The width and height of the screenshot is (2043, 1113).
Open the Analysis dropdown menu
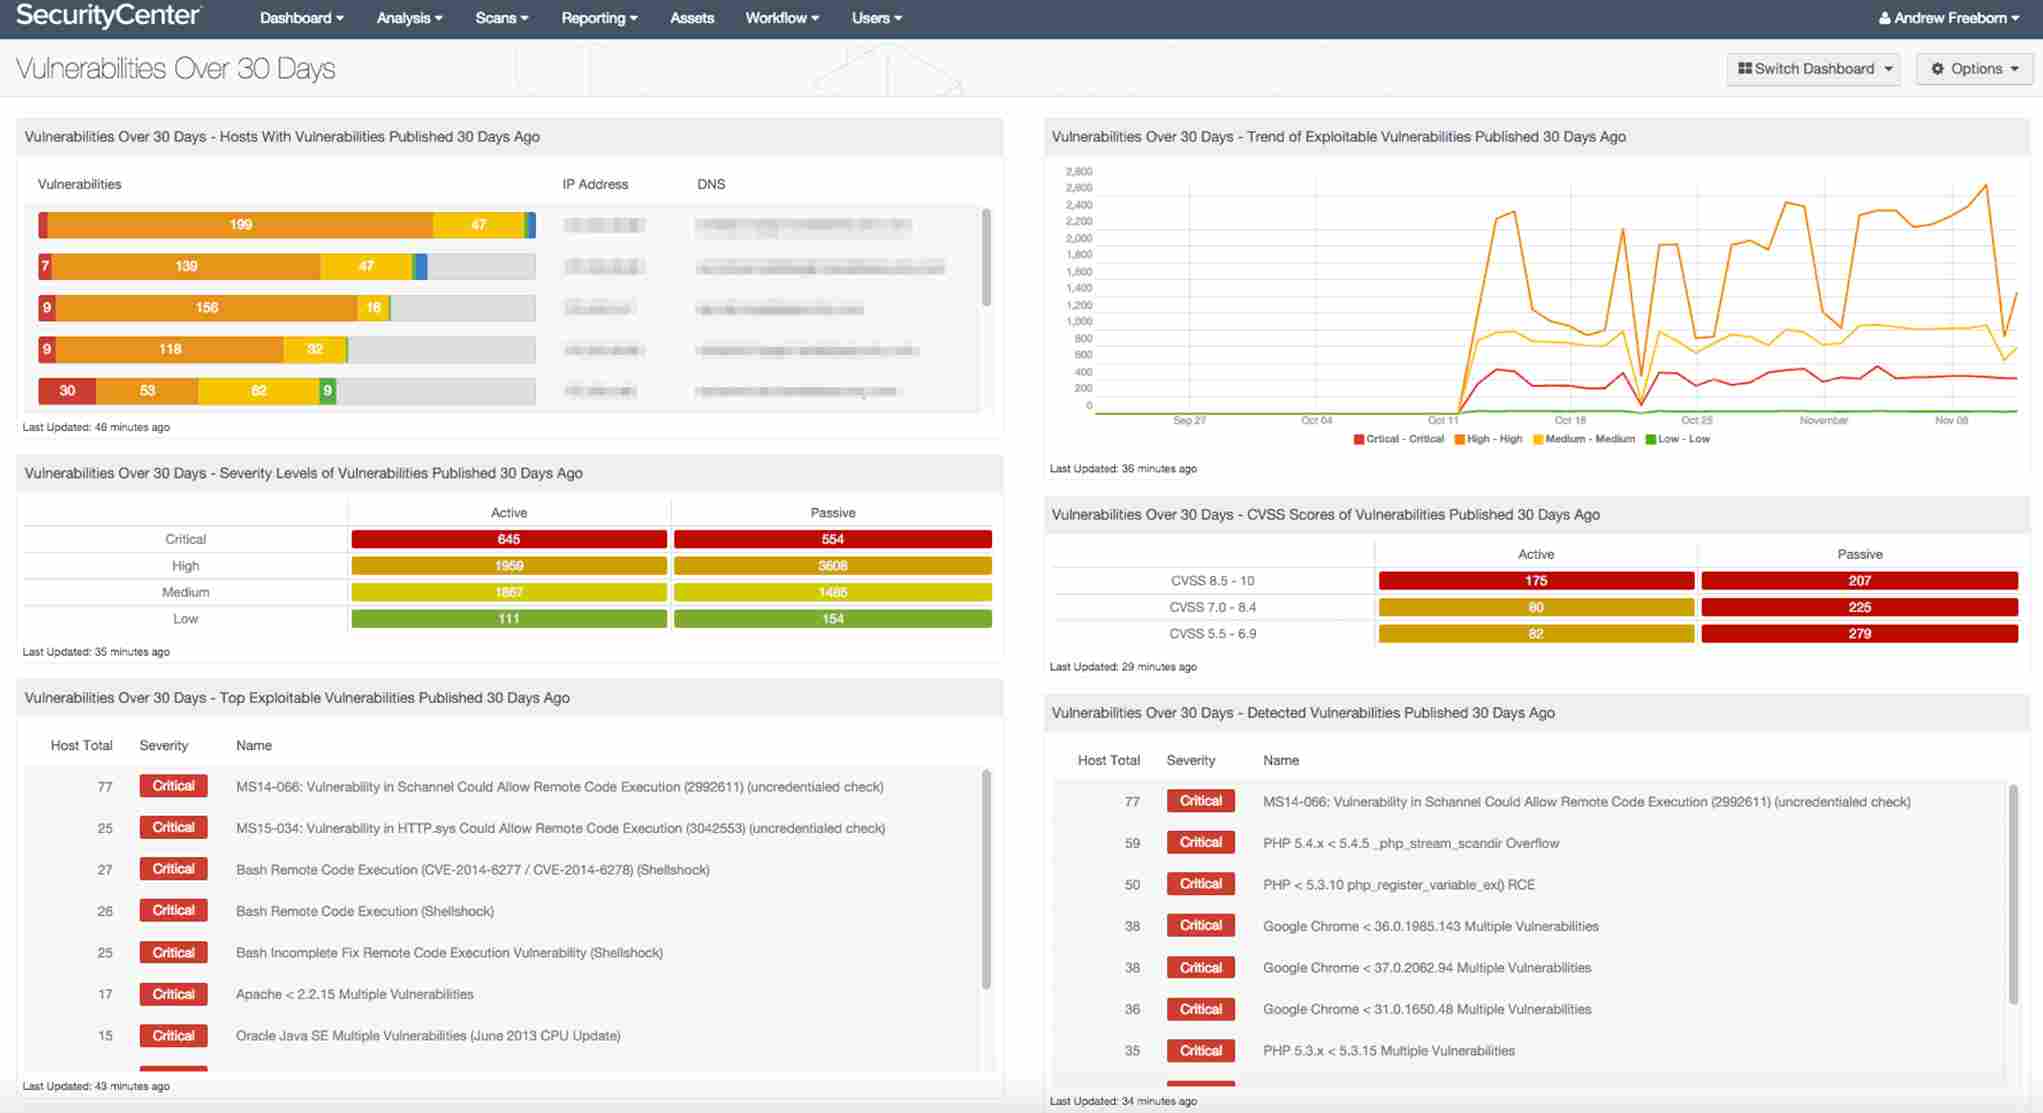(x=408, y=18)
